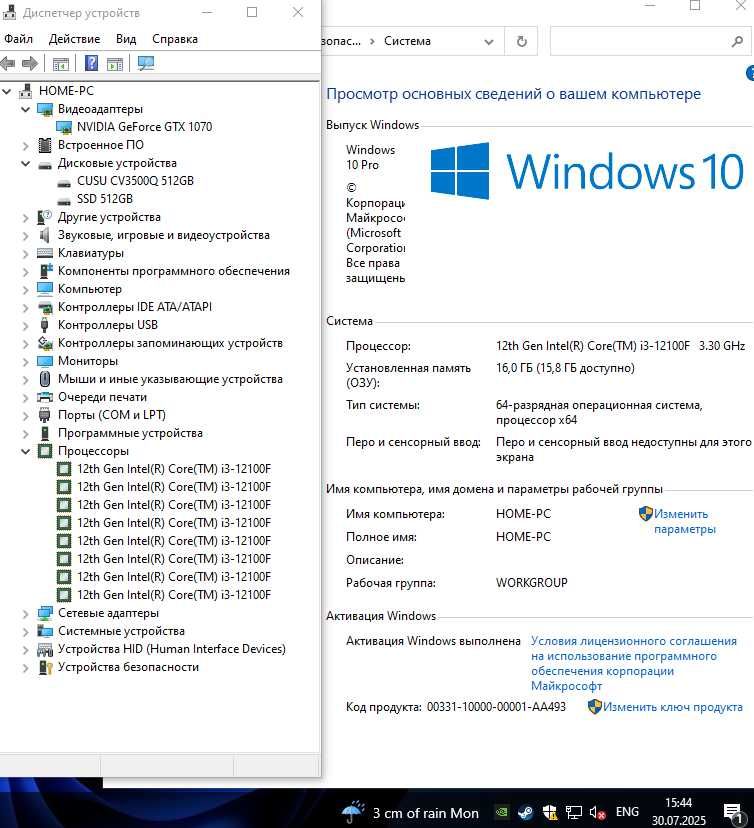Image resolution: width=754 pixels, height=828 pixels.
Task: Click the Сетевые адаптеры icon
Action: pos(45,613)
